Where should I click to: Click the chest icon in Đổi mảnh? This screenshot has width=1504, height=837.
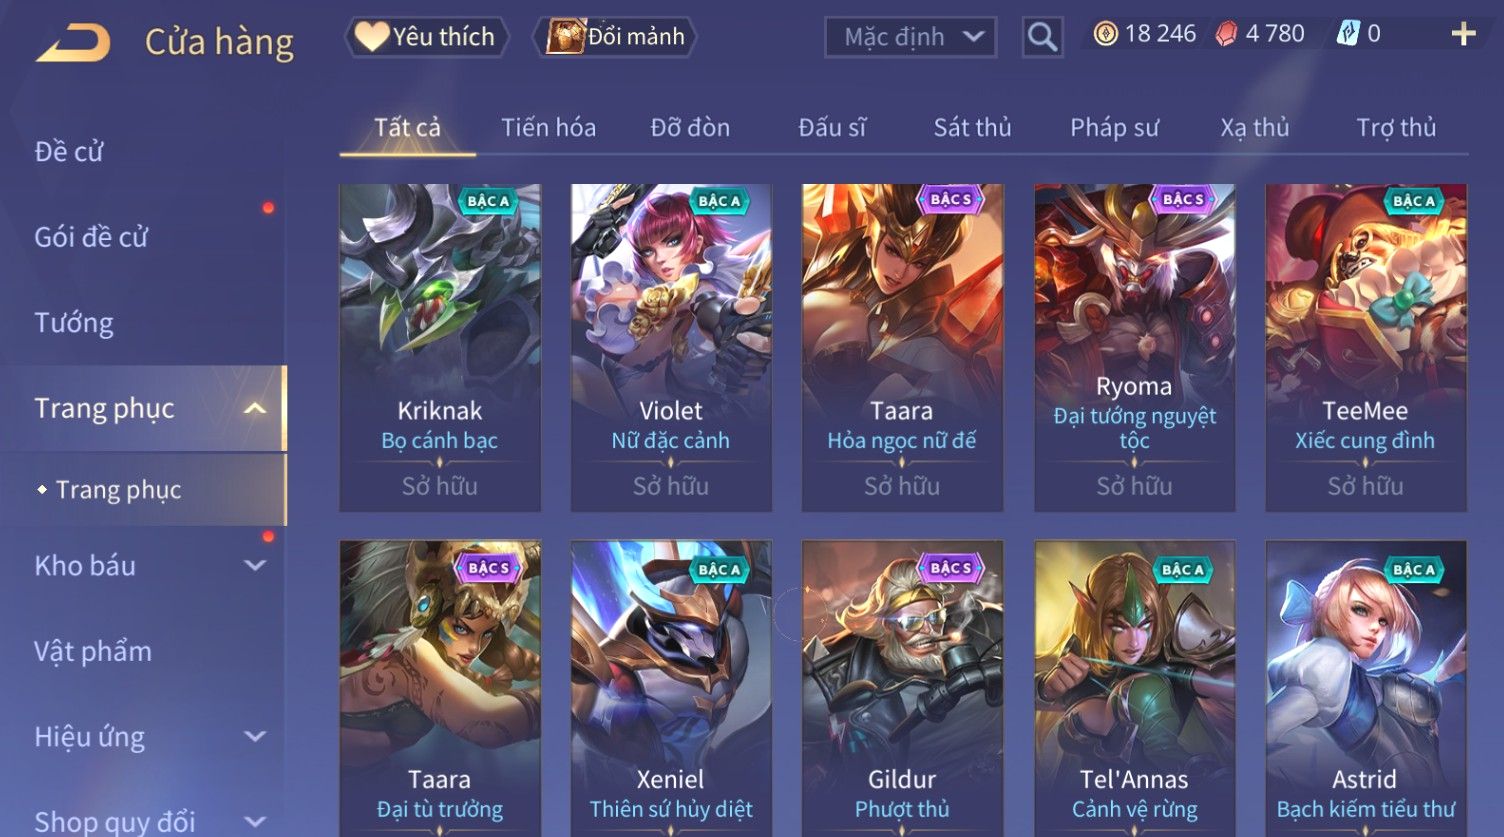click(565, 37)
